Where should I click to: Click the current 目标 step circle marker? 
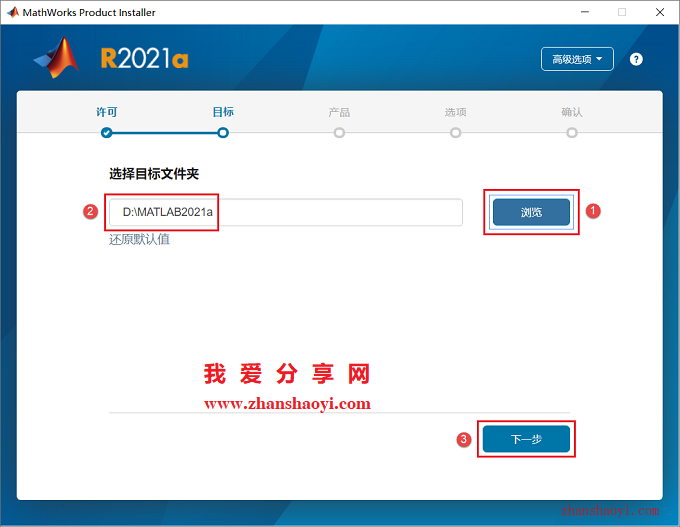click(223, 133)
